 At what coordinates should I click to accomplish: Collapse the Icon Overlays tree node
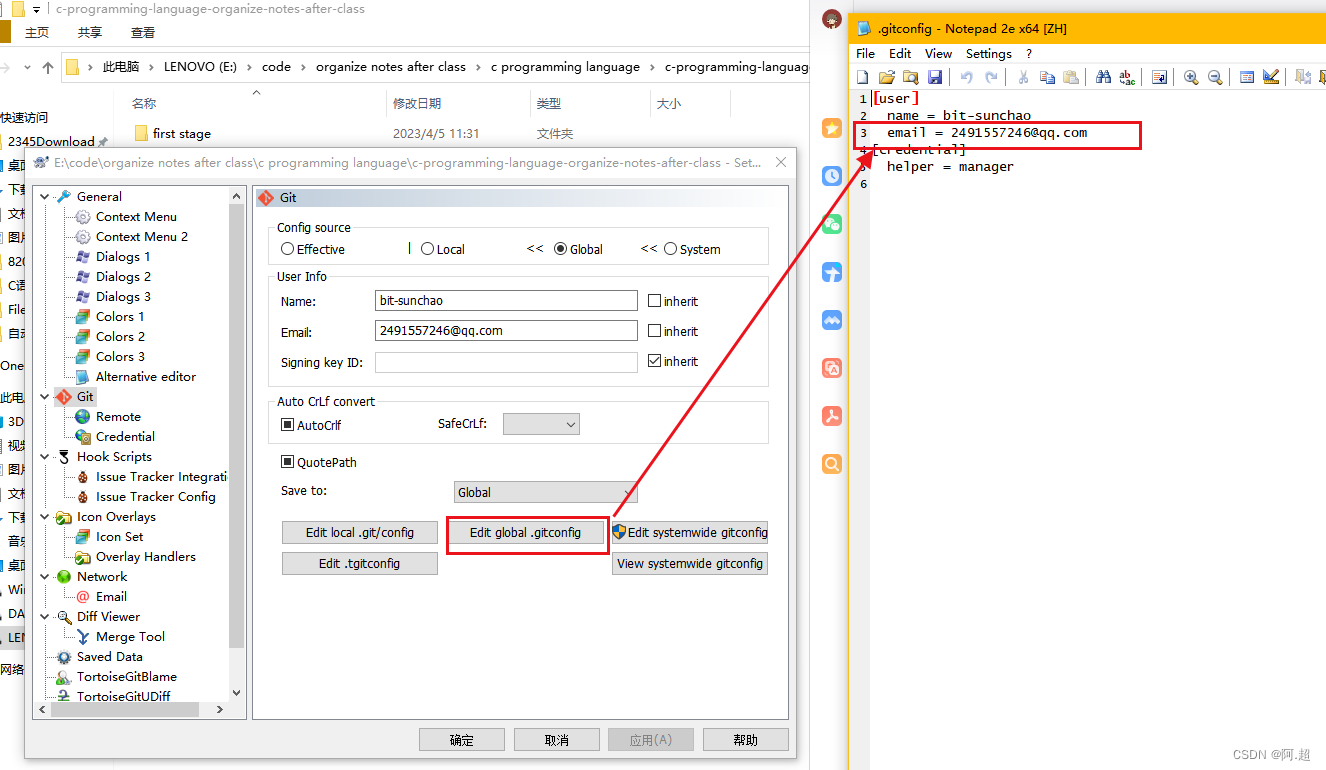click(x=45, y=516)
